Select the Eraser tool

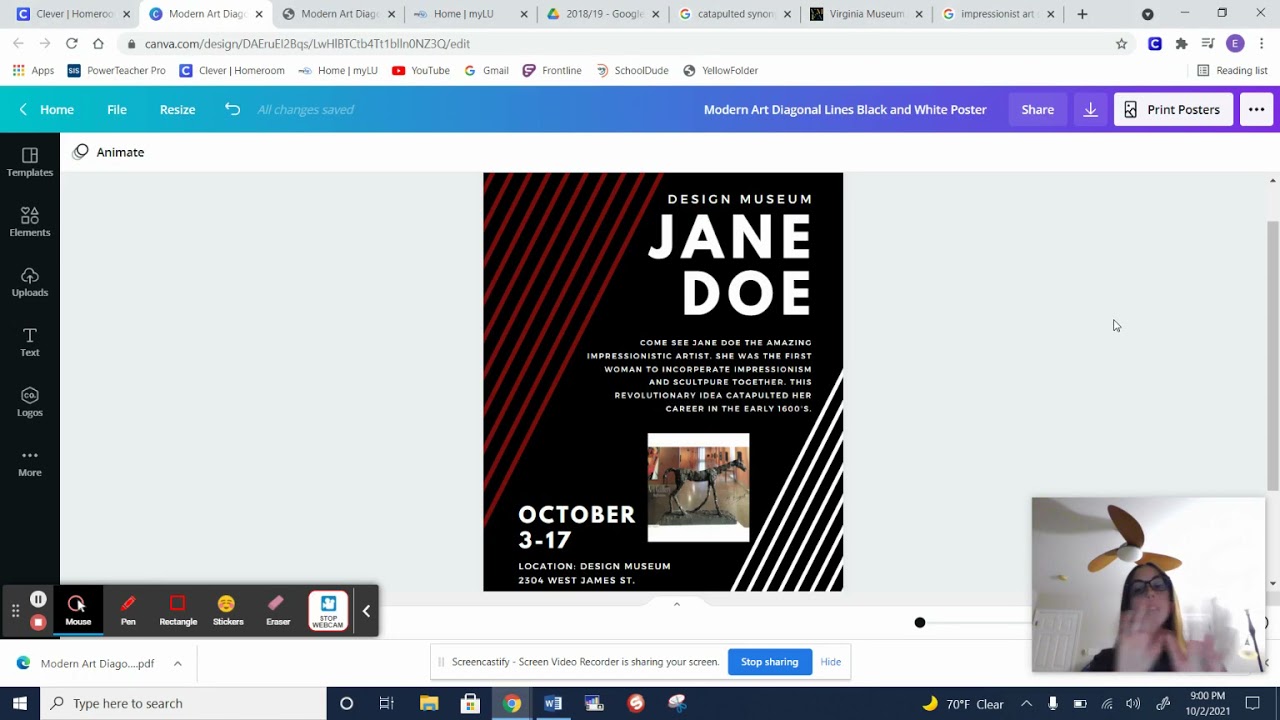(x=277, y=610)
